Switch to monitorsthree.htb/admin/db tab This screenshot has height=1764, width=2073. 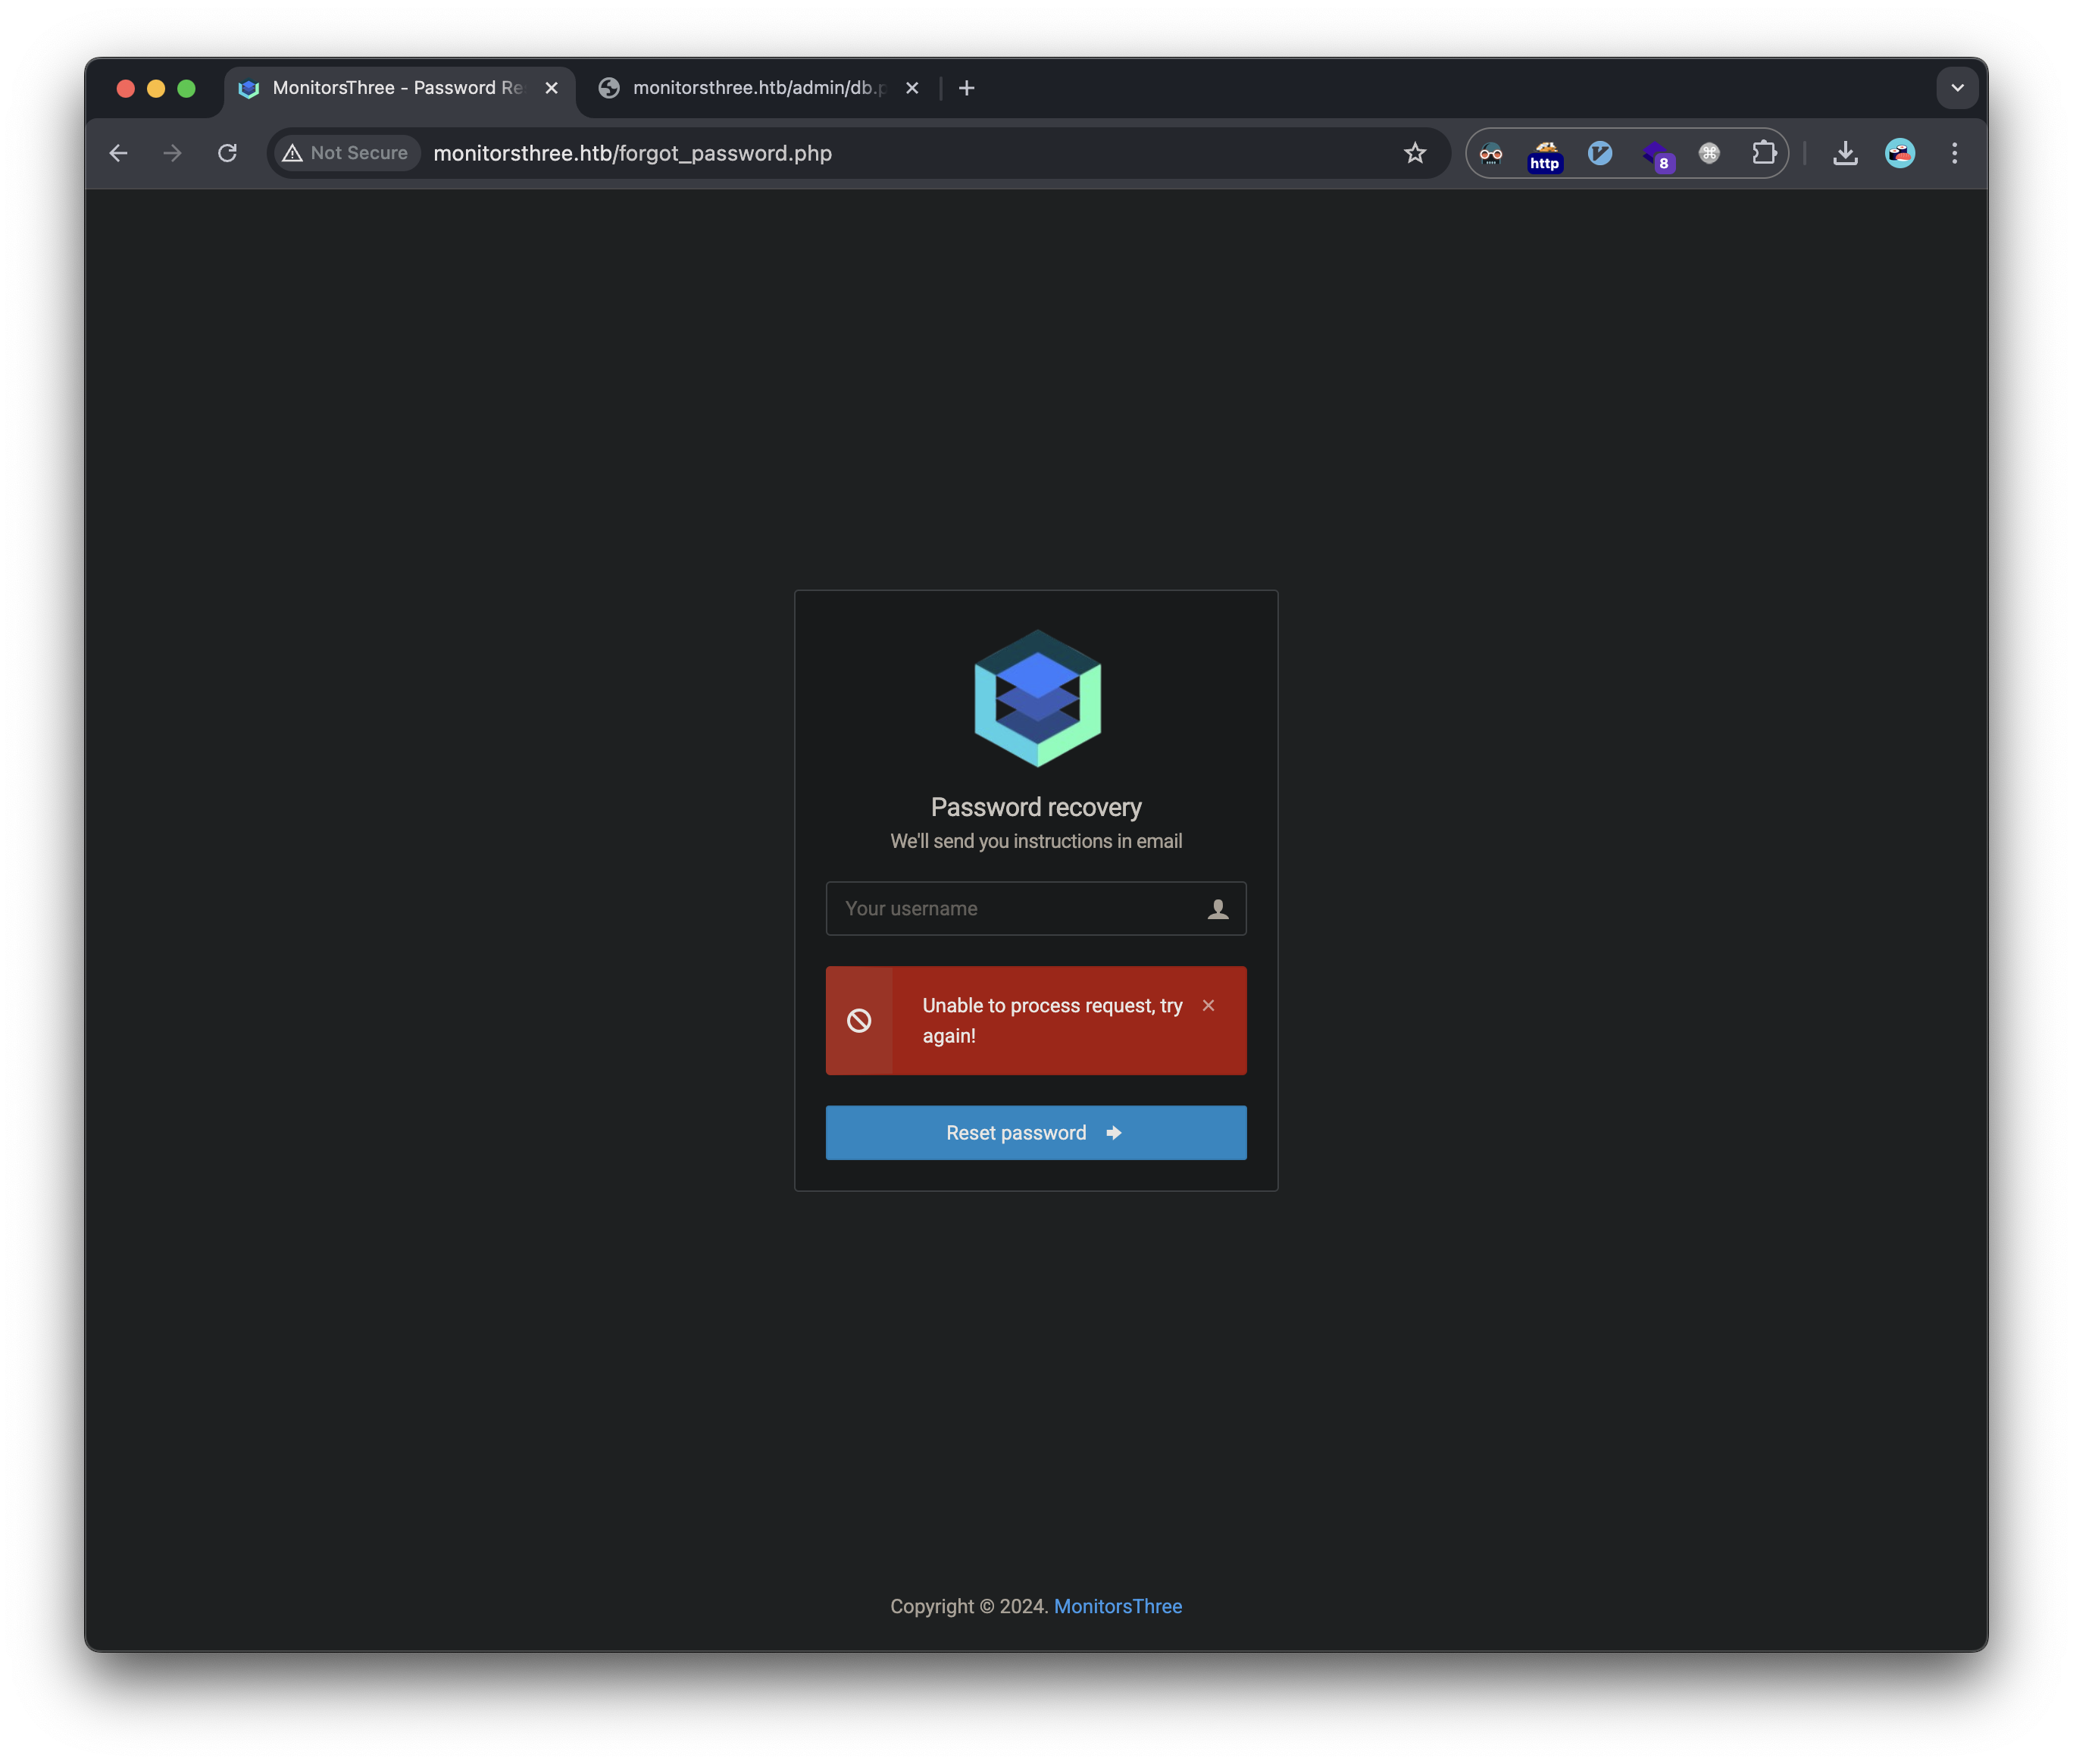[x=758, y=88]
